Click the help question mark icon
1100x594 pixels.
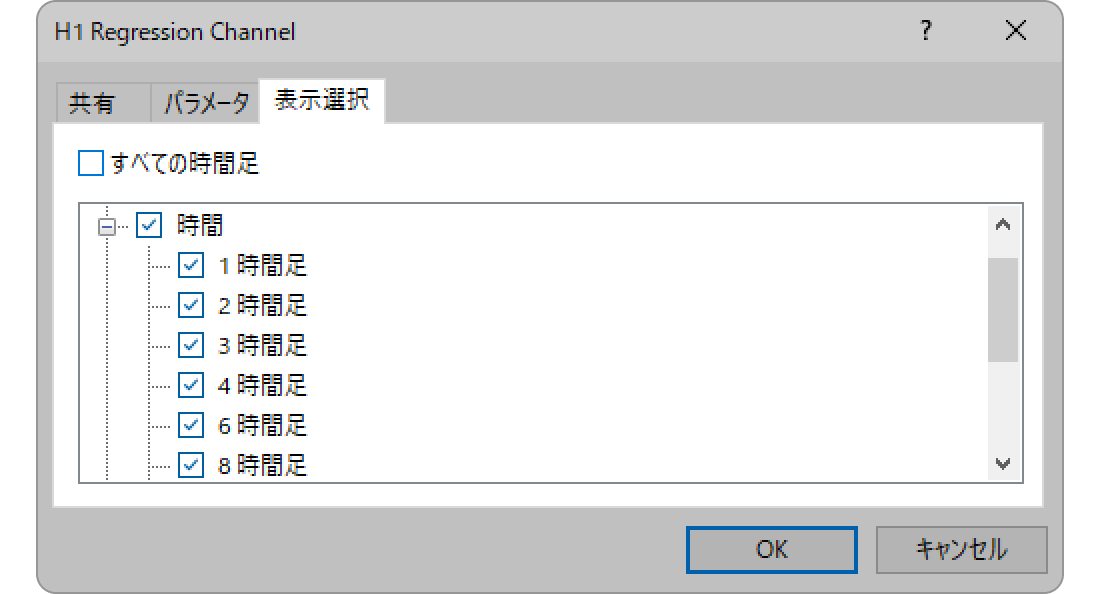coord(926,31)
